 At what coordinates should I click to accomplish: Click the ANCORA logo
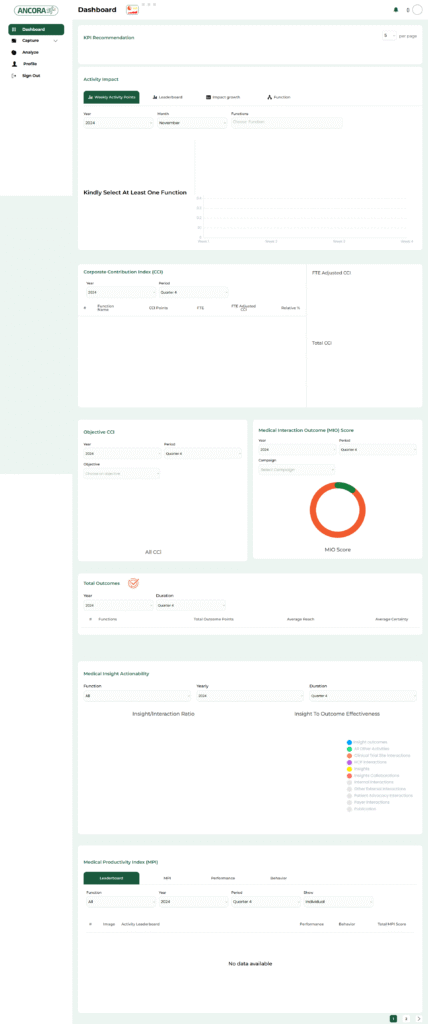[x=36, y=10]
